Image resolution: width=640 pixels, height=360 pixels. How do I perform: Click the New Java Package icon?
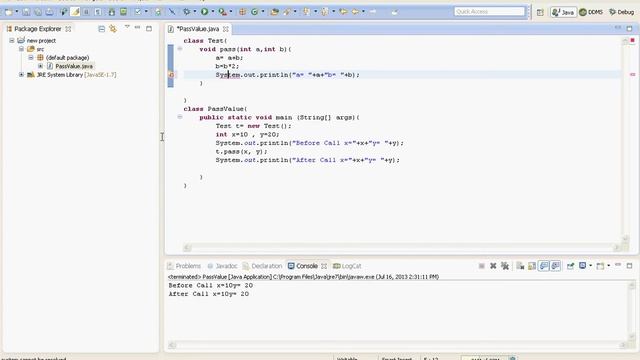242,12
